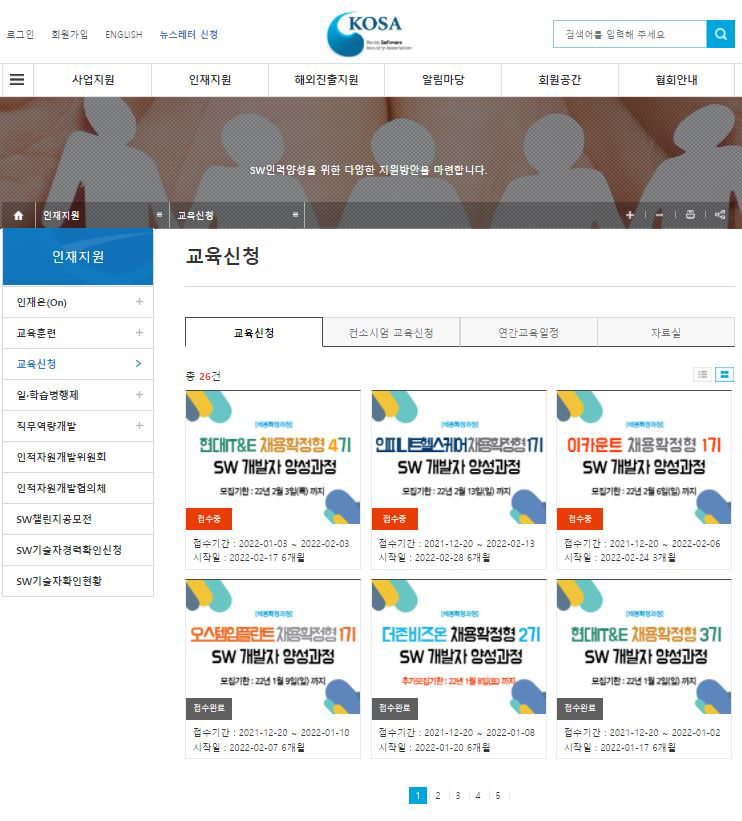This screenshot has width=742, height=821.
Task: Switch to list view icon
Action: click(x=702, y=374)
